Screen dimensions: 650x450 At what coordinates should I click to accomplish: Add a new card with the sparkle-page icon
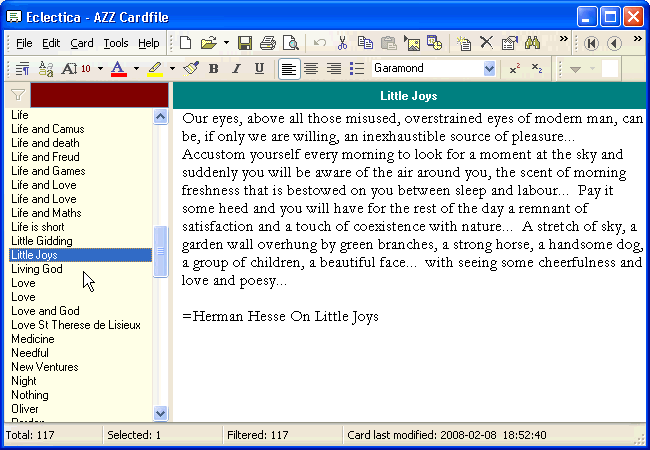463,43
